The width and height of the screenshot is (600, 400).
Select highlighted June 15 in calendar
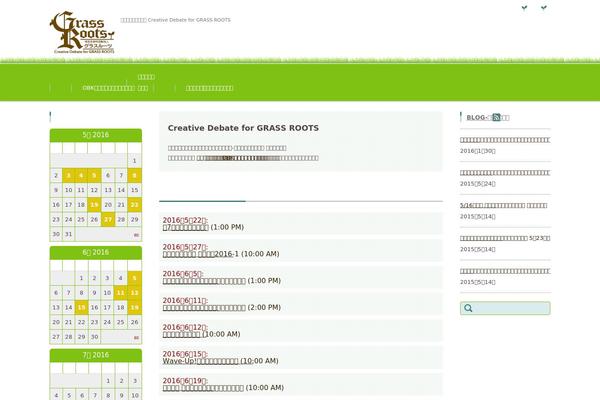click(x=81, y=307)
